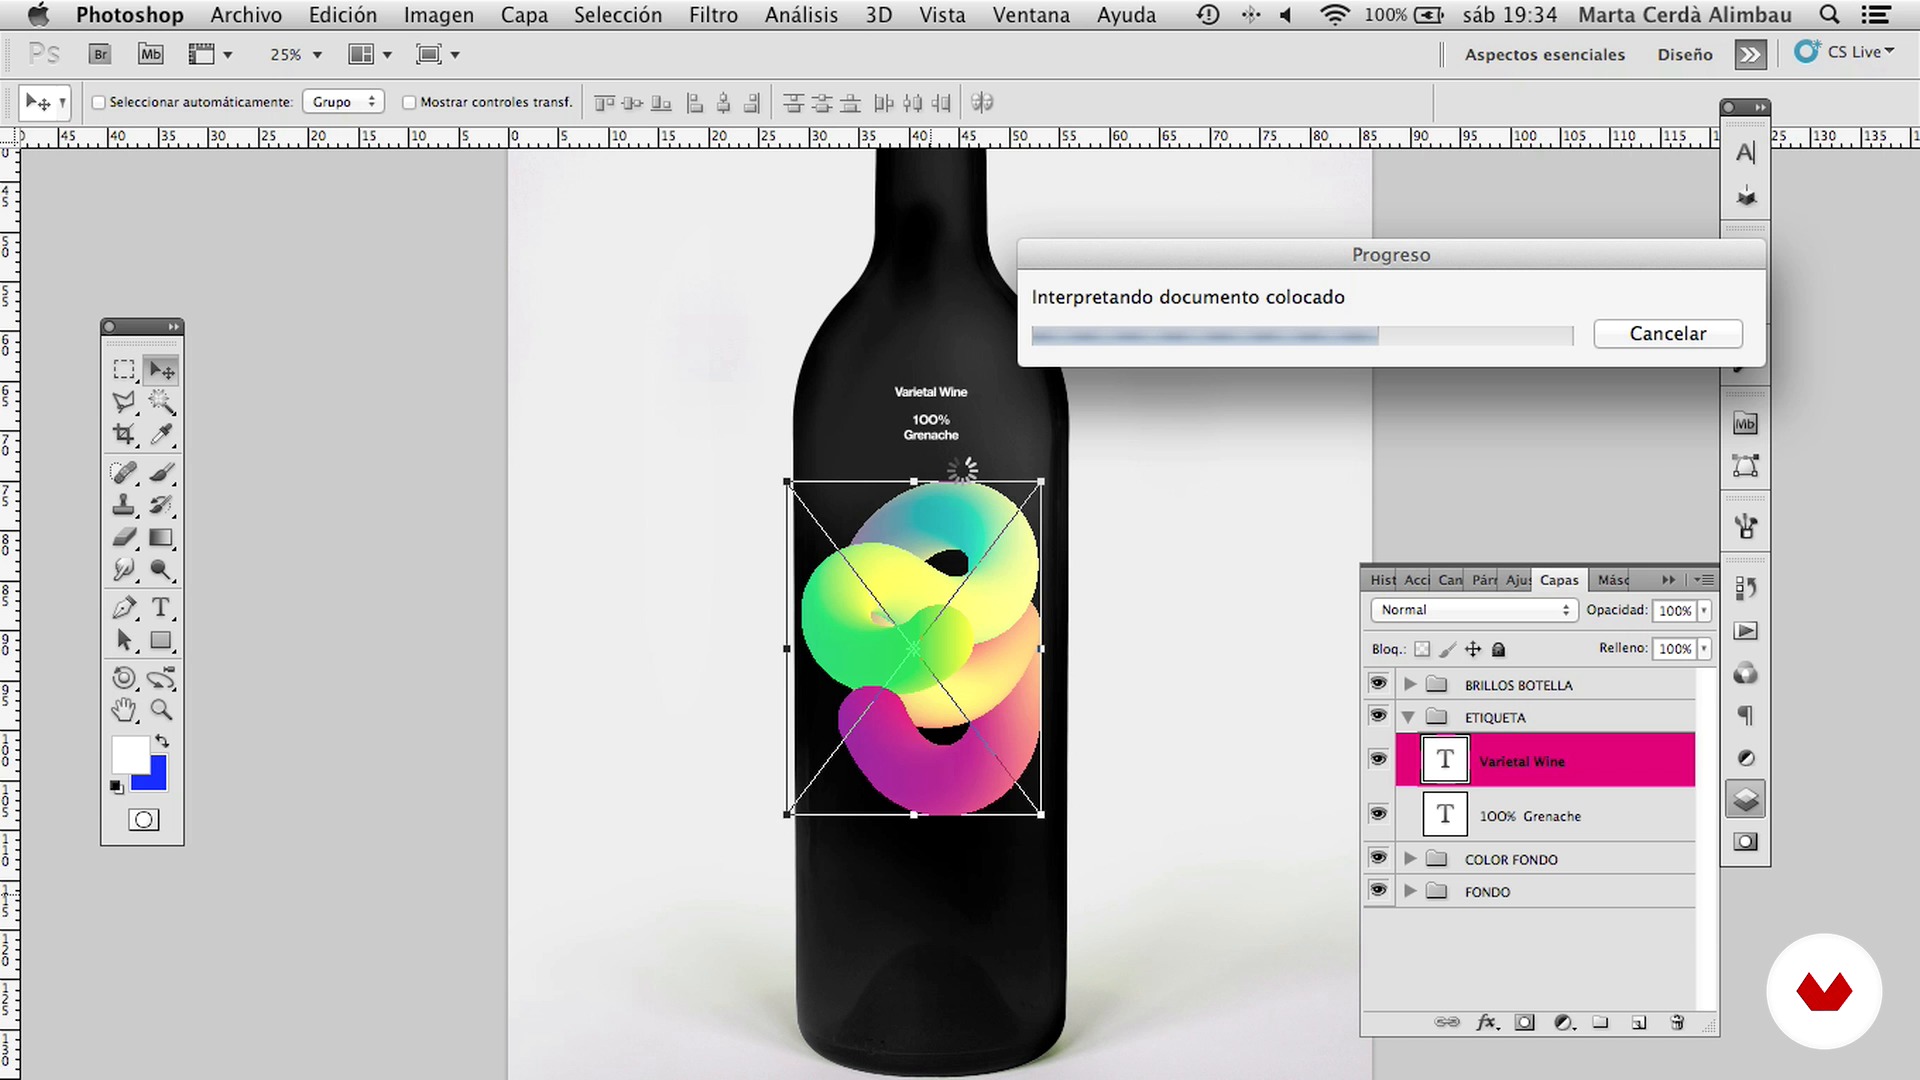The height and width of the screenshot is (1080, 1920).
Task: Choose the Eyedropper tool
Action: pos(160,434)
